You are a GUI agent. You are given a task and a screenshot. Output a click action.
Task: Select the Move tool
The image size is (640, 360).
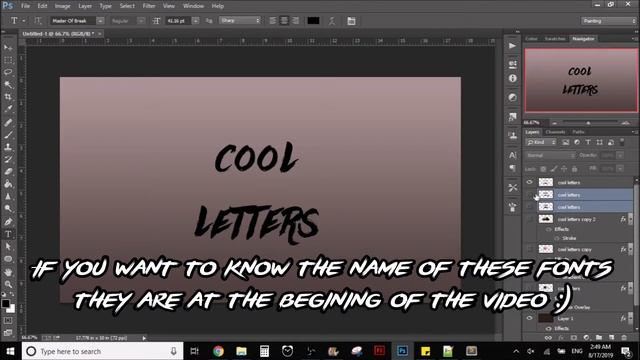pos(8,48)
